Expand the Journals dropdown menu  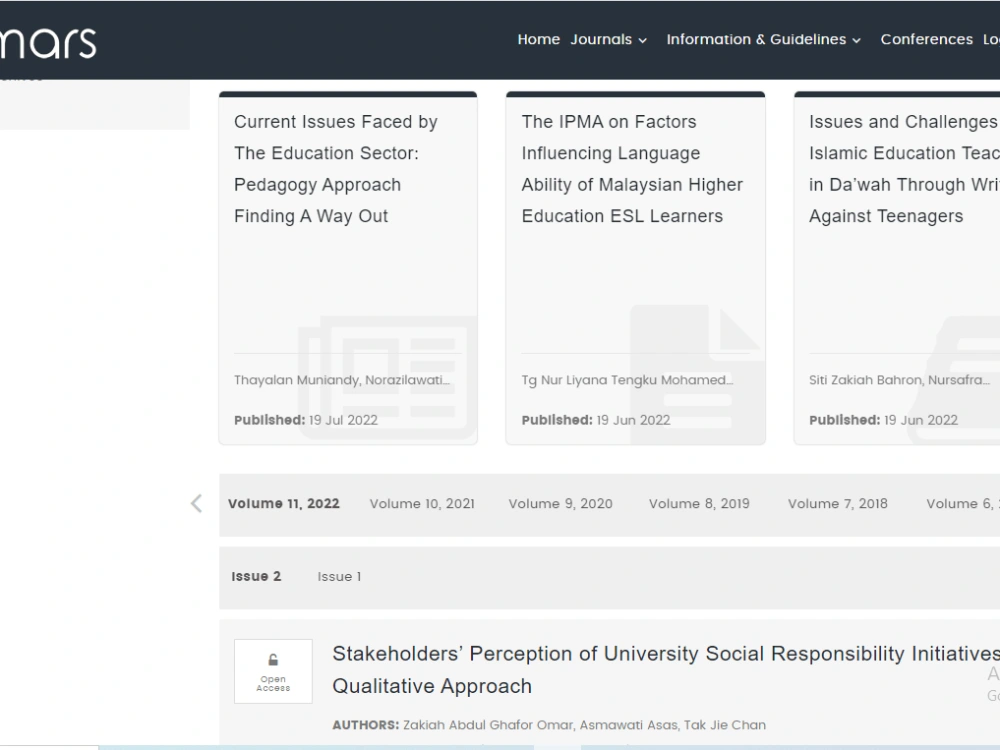click(608, 40)
